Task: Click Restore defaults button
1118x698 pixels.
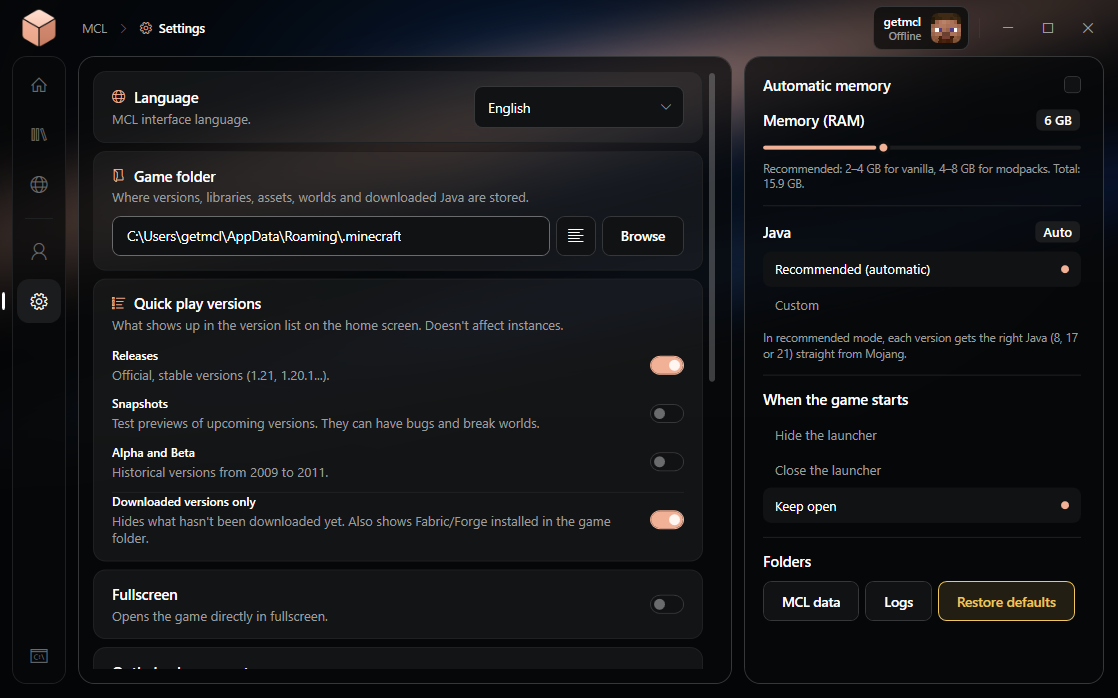Action: [x=1006, y=602]
